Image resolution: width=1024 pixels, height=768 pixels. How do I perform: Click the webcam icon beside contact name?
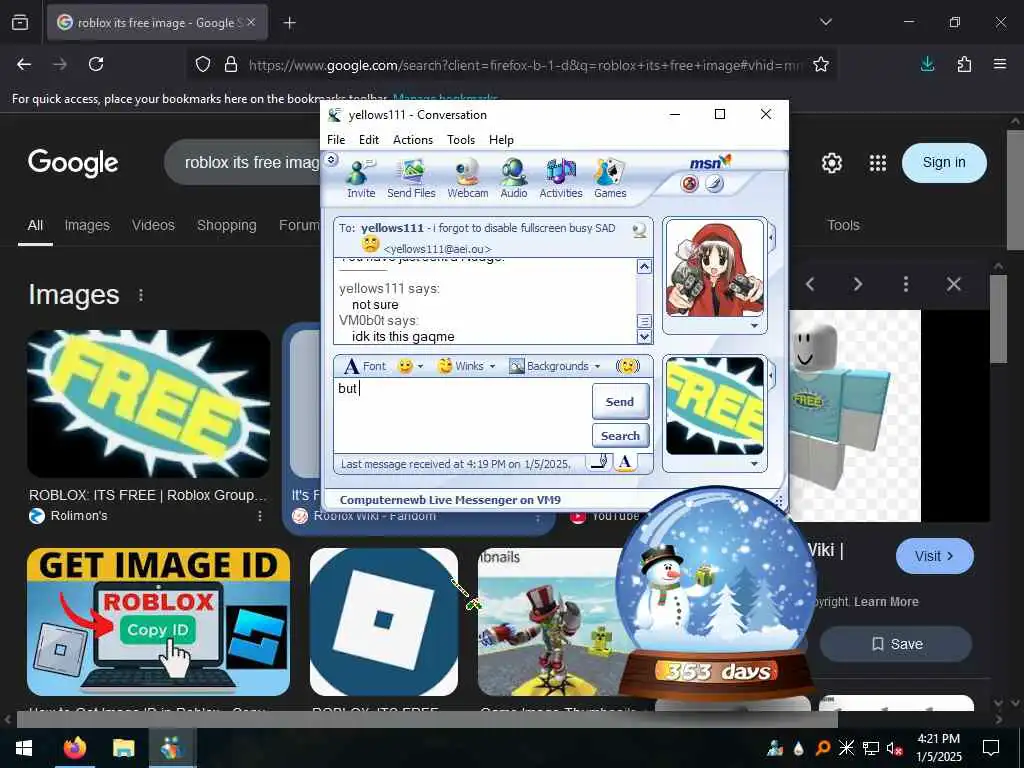tap(639, 229)
